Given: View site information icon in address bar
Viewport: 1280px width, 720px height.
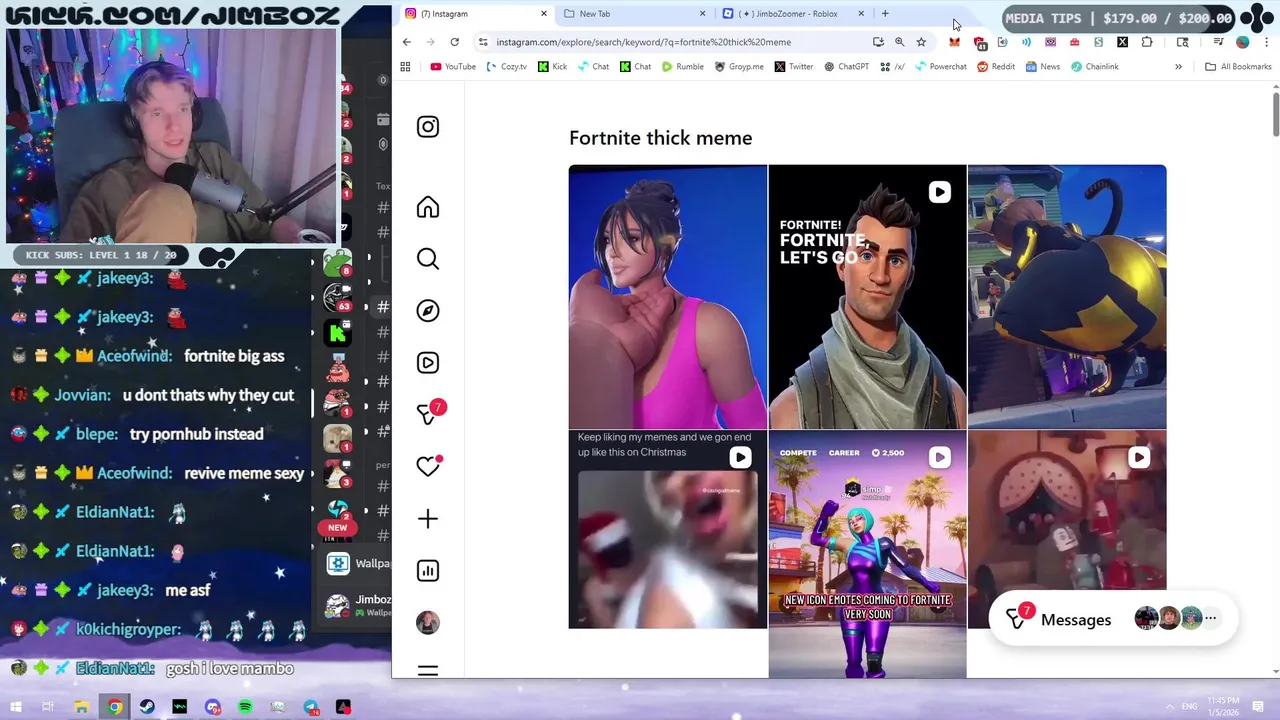Looking at the screenshot, I should [x=483, y=42].
